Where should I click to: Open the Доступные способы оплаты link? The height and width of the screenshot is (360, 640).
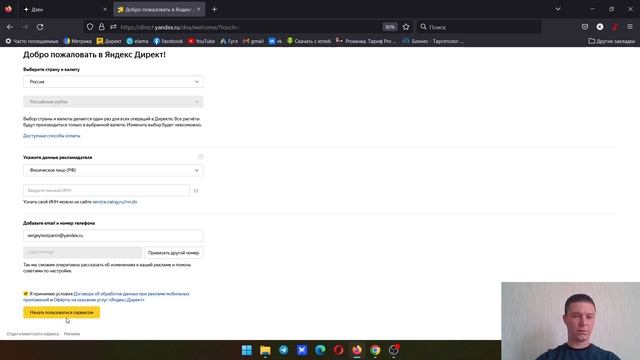(52, 136)
